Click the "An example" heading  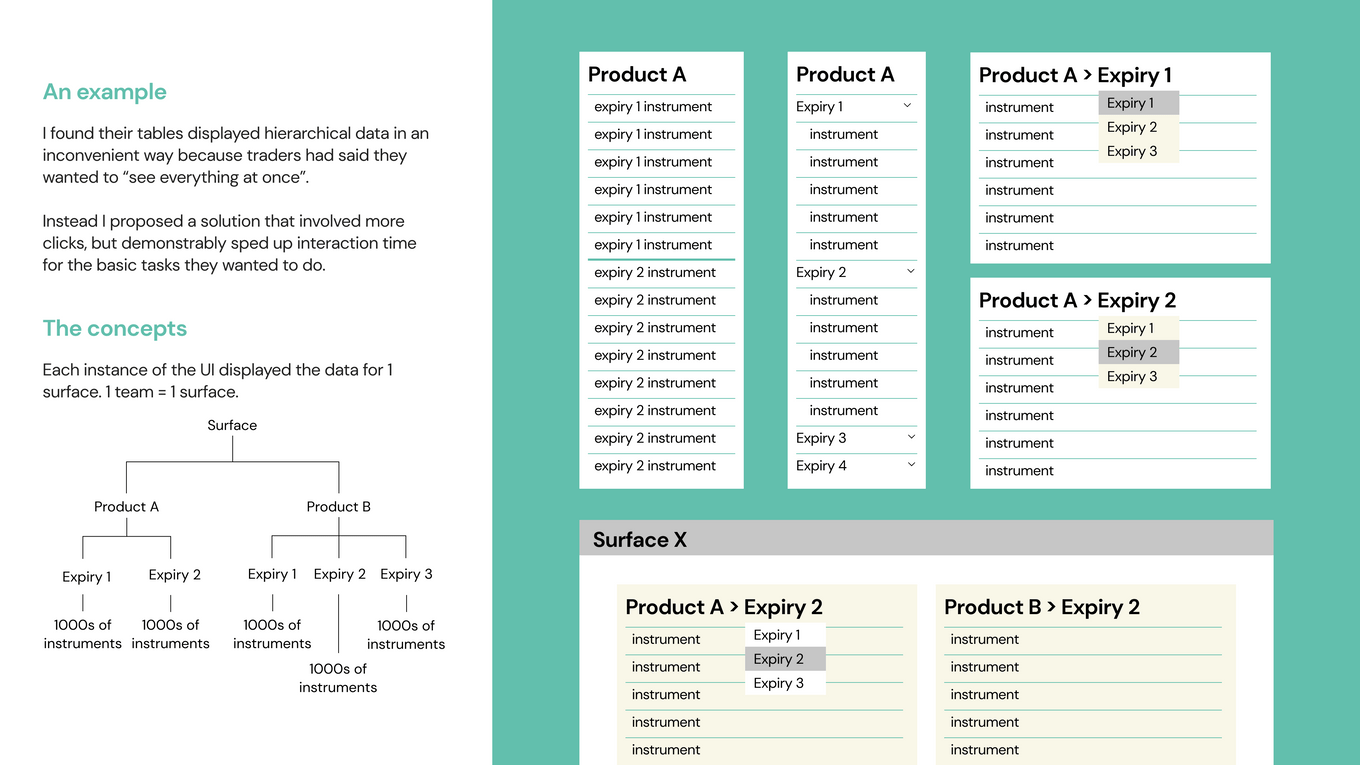(x=105, y=92)
